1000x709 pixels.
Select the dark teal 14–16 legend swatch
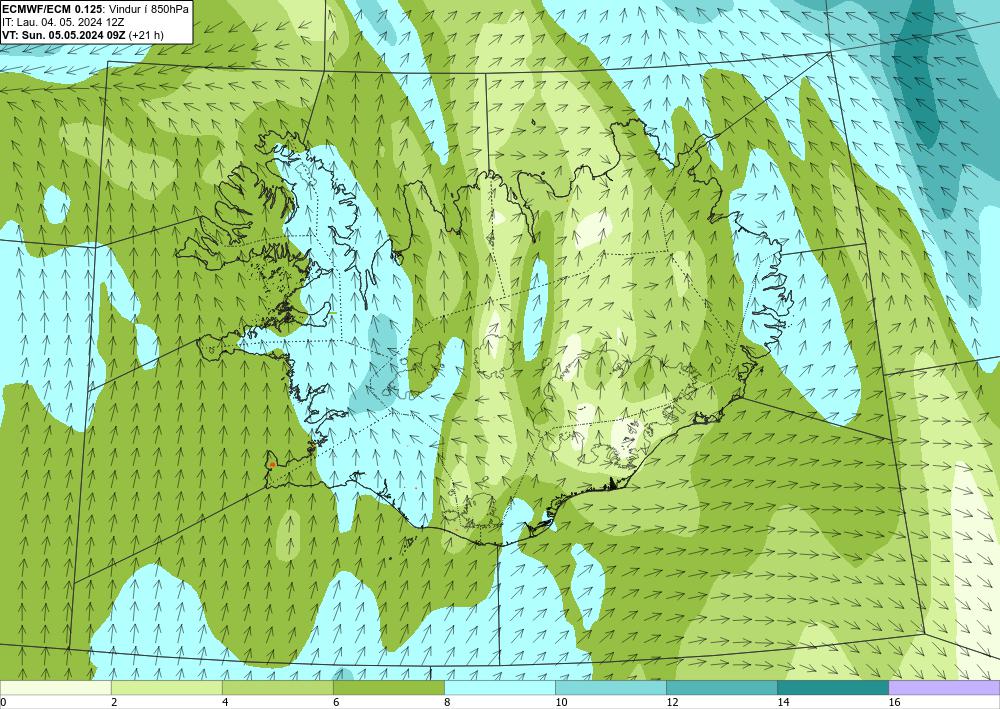833,687
